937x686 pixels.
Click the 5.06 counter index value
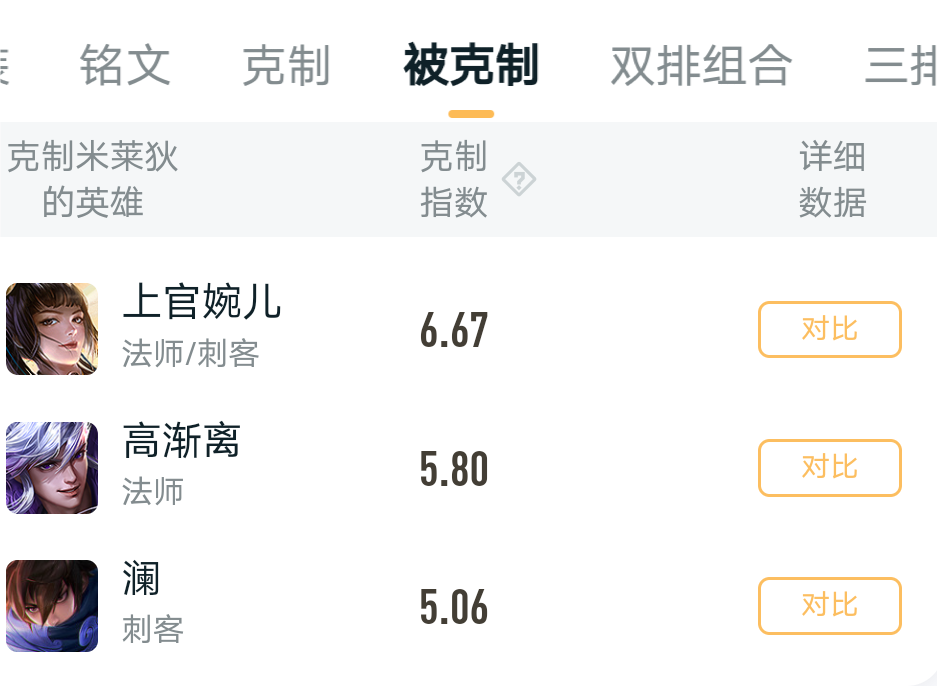[454, 607]
